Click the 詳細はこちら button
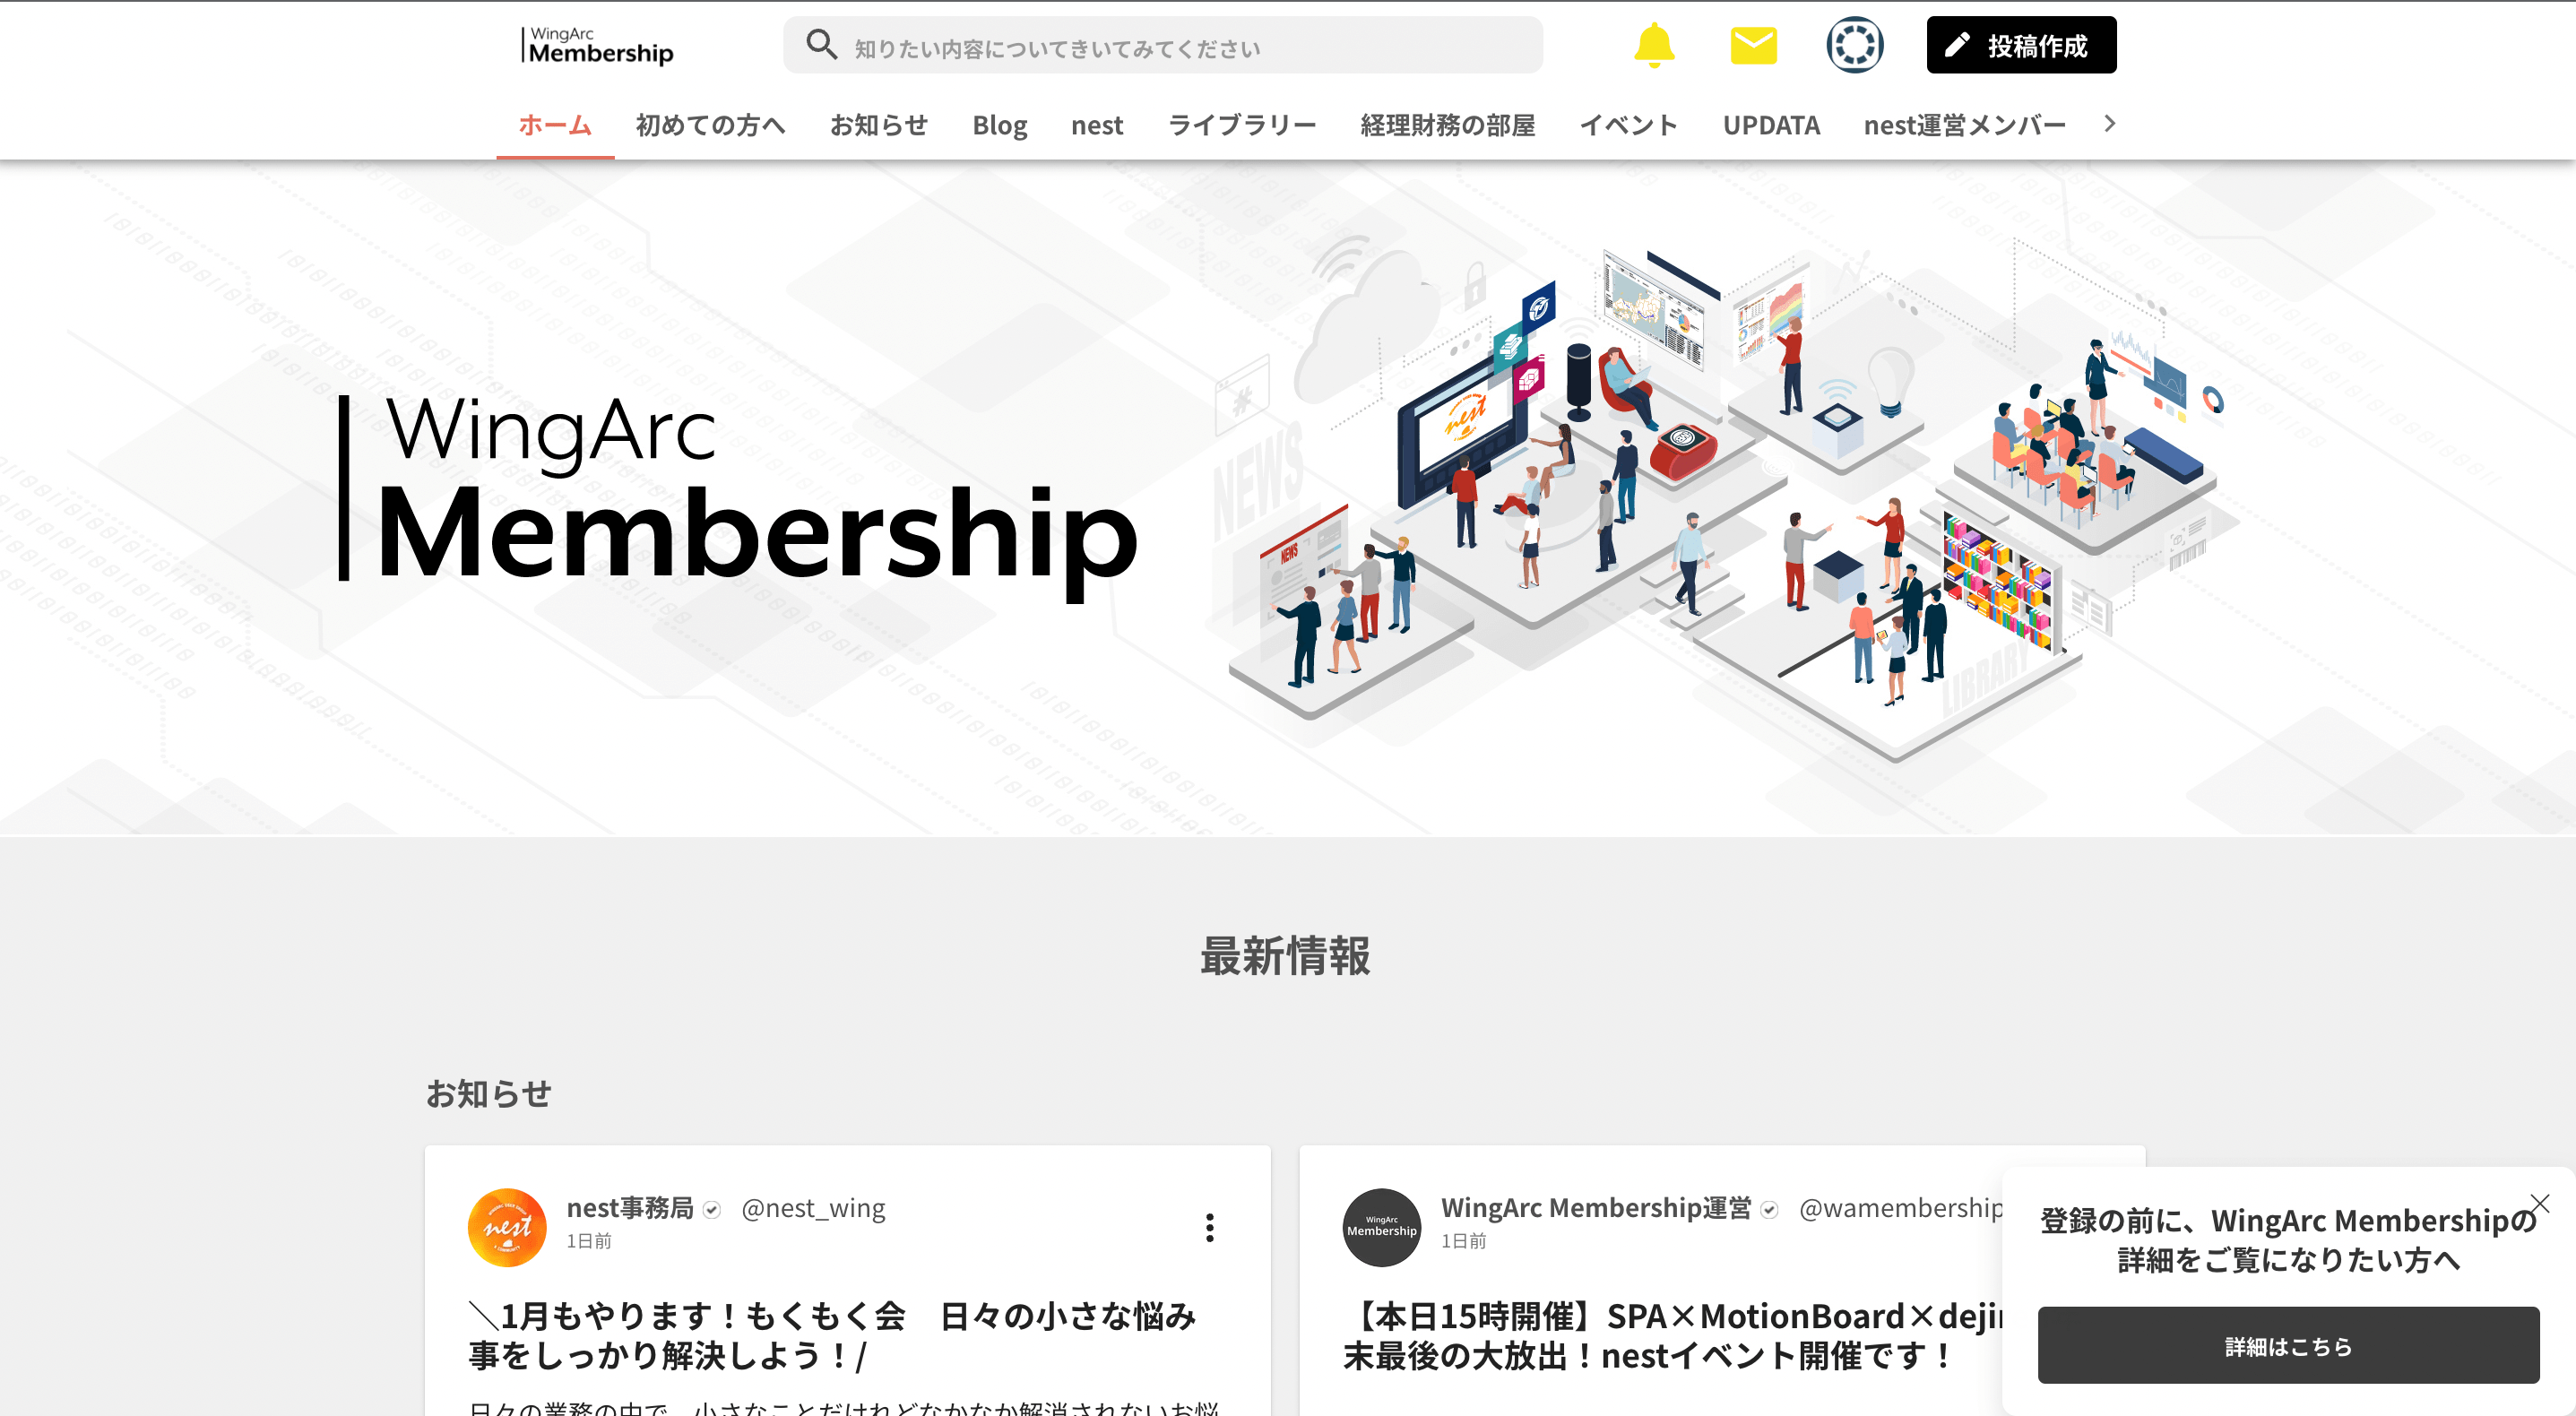This screenshot has width=2576, height=1416. tap(2288, 1345)
